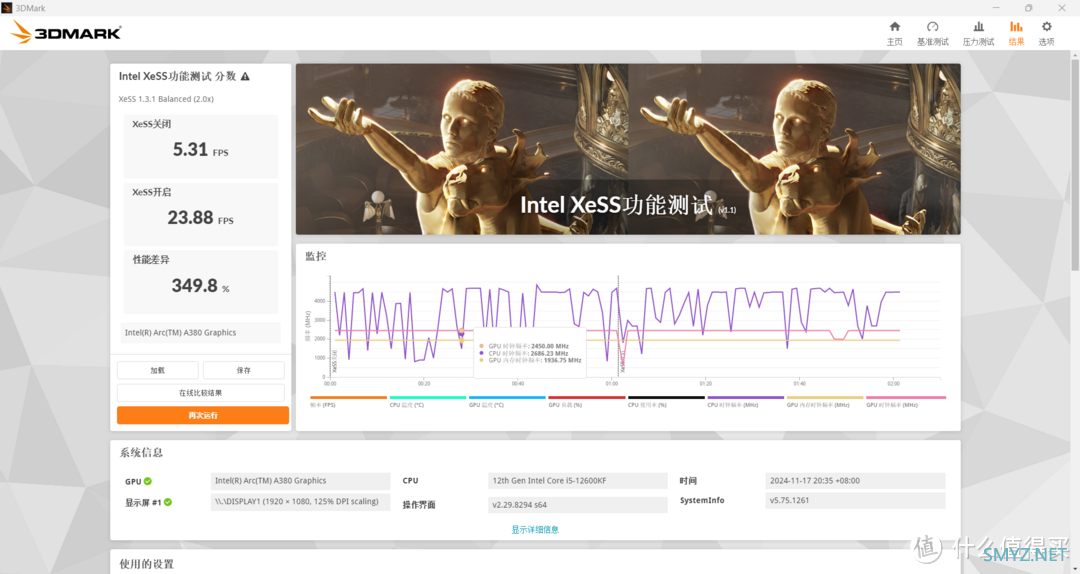Screen dimensions: 1080x574
Task: Toggle the black CPU 使用率 (%) legend
Action: coord(666,401)
